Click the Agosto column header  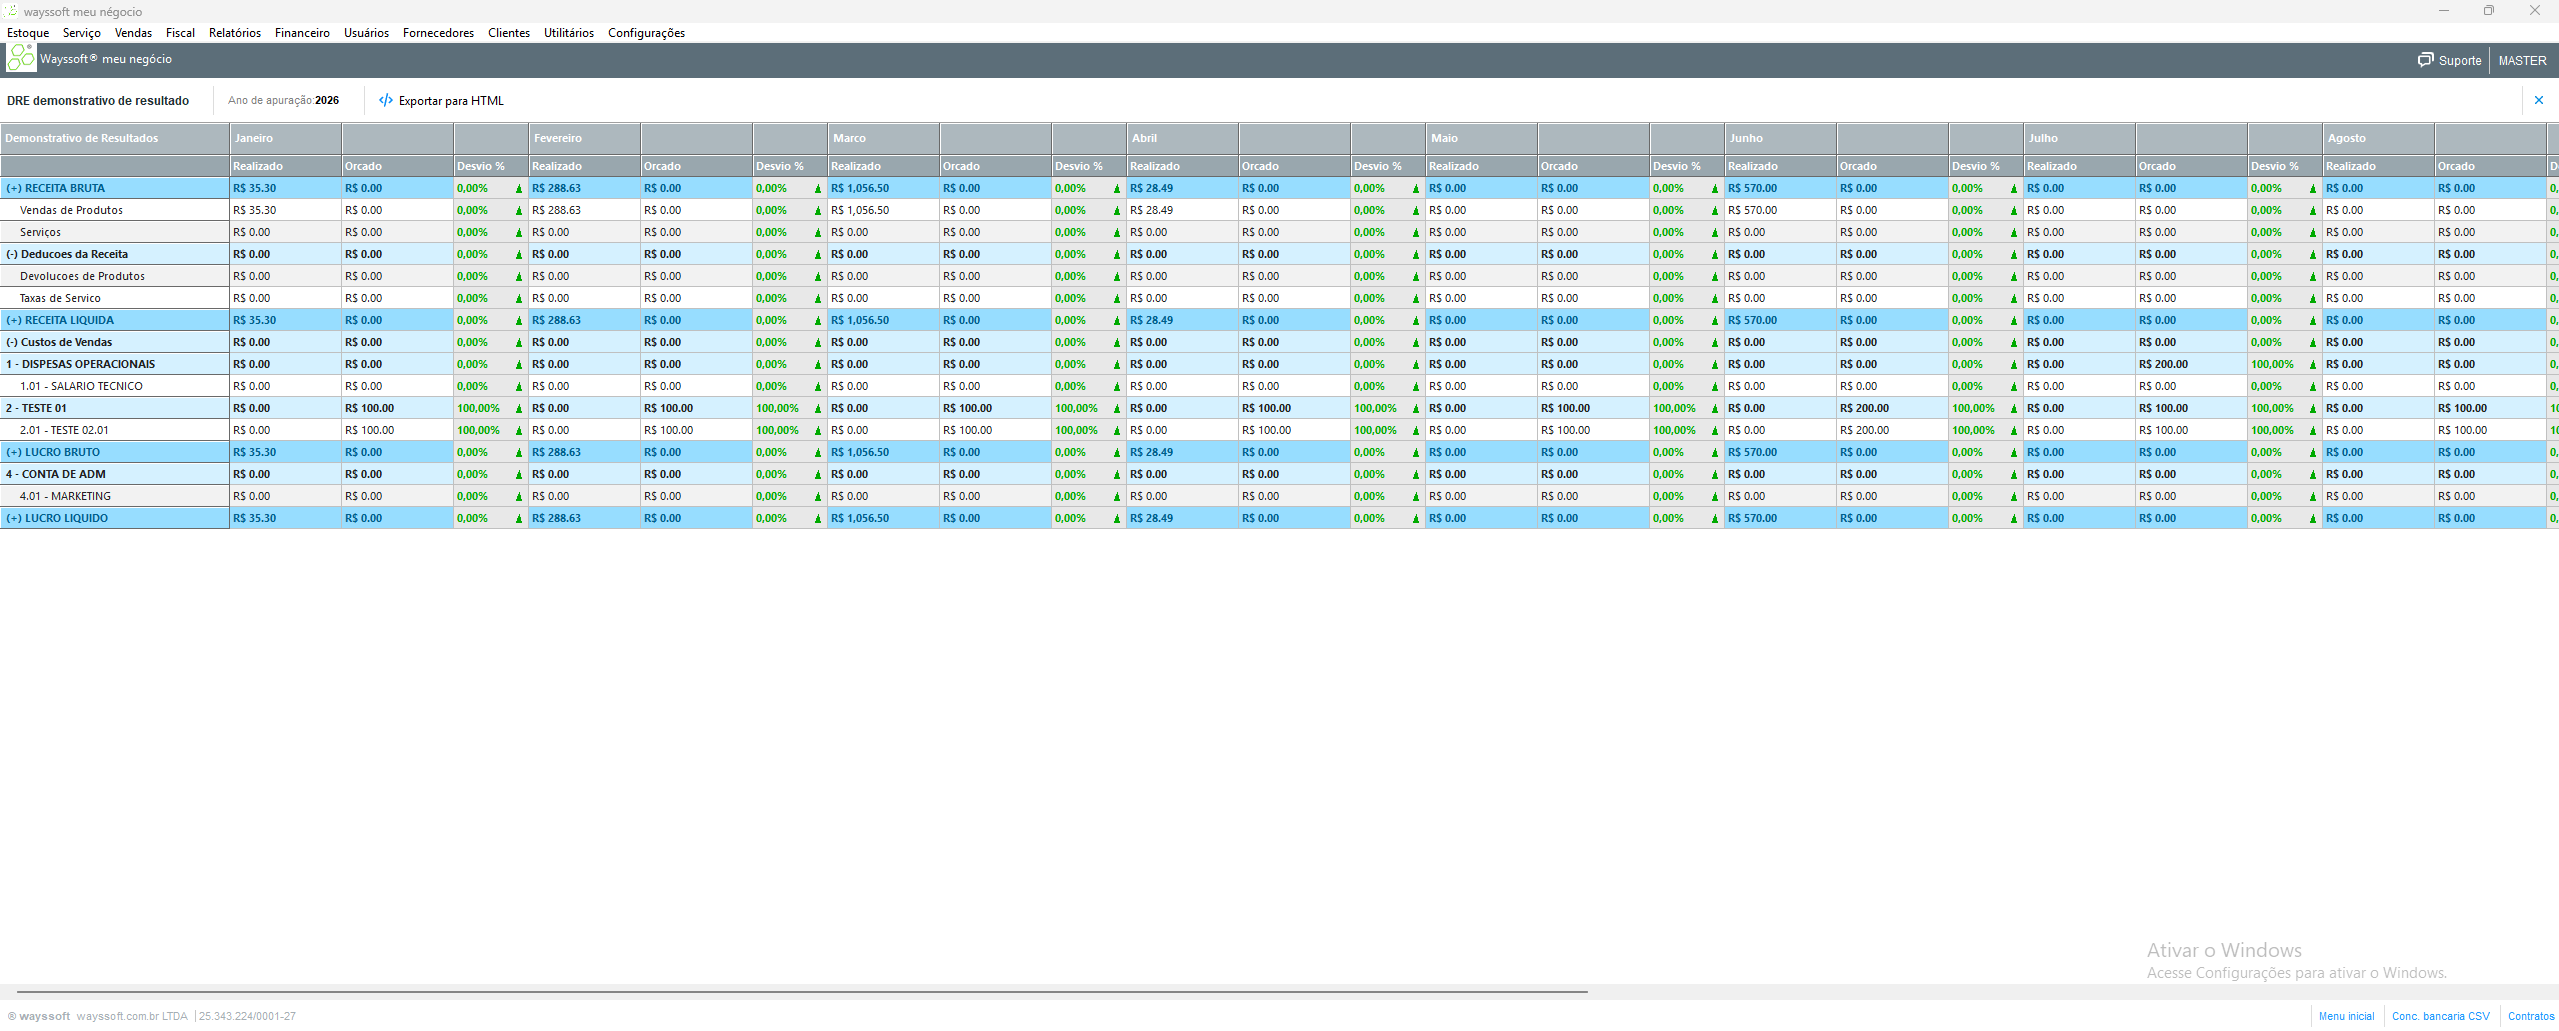tap(2378, 138)
